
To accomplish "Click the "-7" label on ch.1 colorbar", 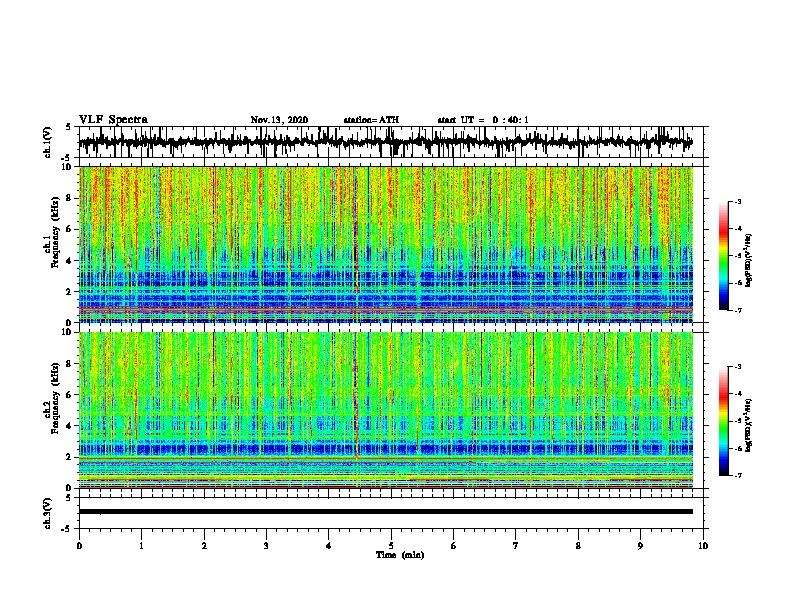I will pyautogui.click(x=737, y=310).
